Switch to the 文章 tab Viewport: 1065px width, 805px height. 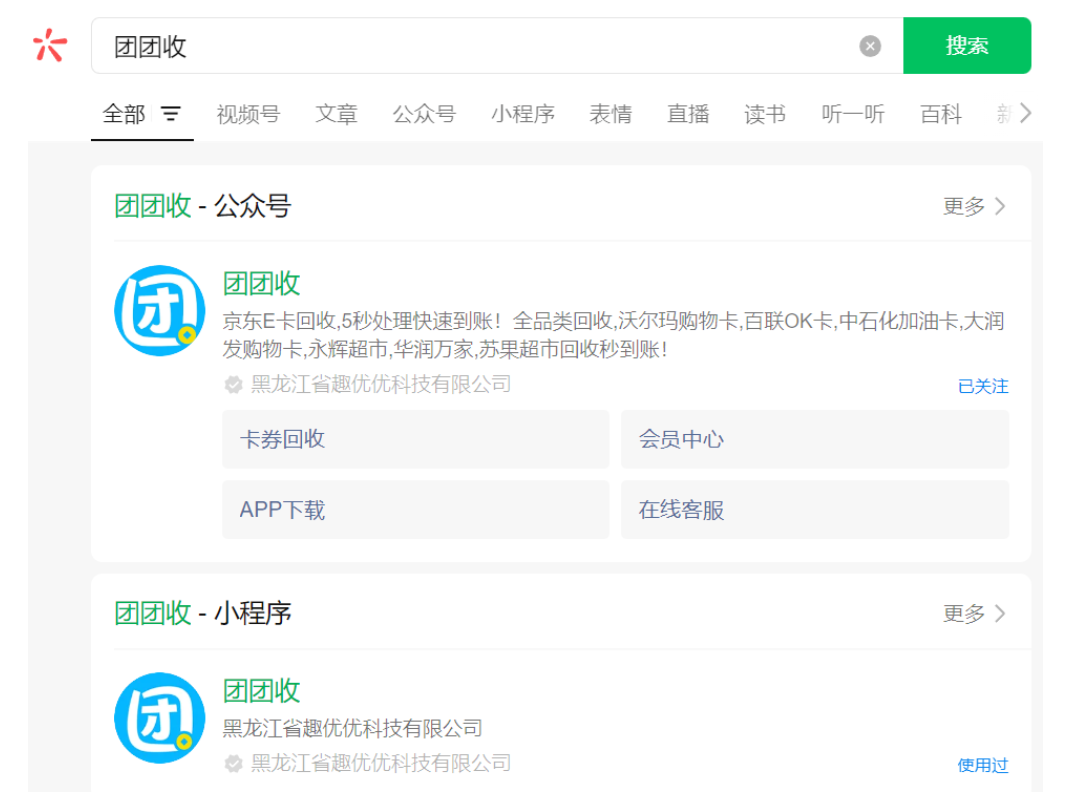click(x=336, y=113)
